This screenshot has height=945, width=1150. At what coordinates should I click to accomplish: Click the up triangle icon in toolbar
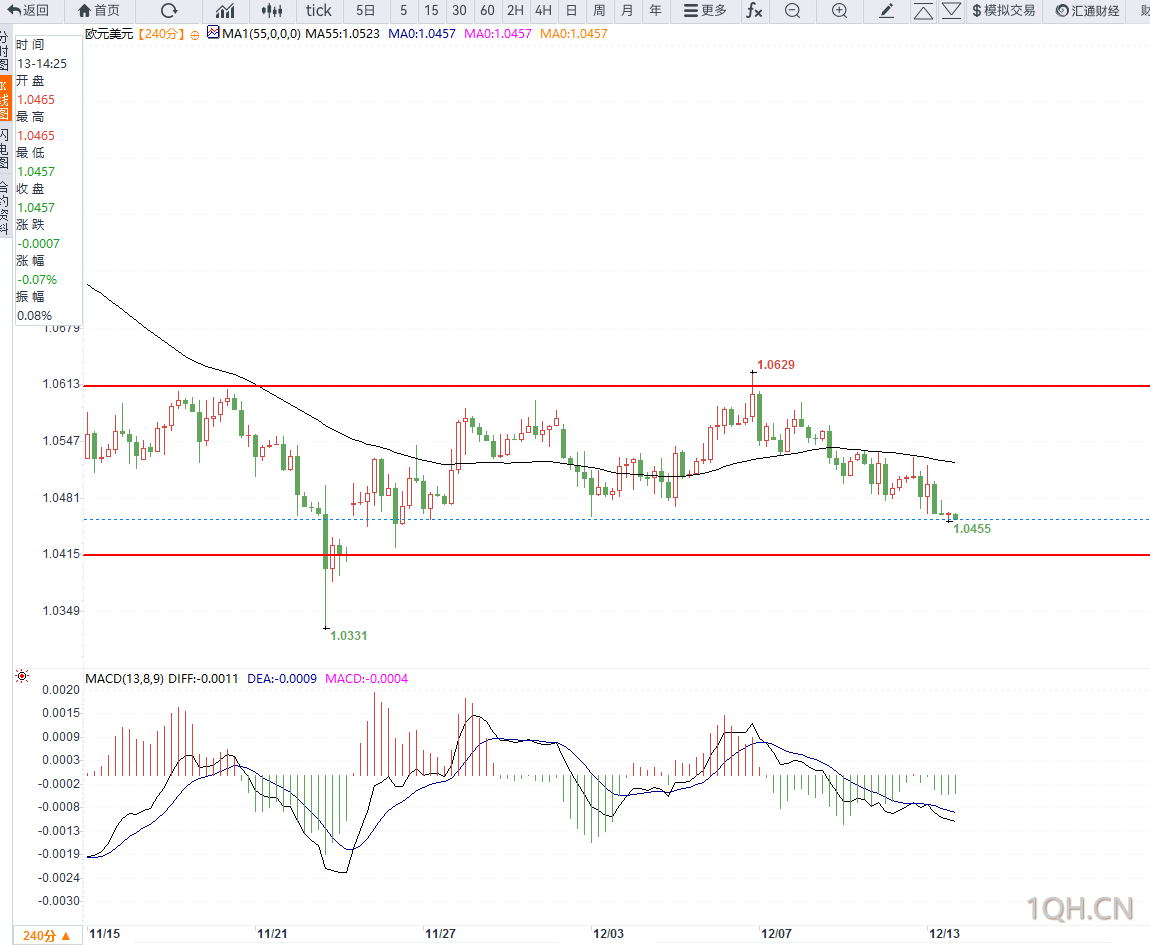coord(923,11)
